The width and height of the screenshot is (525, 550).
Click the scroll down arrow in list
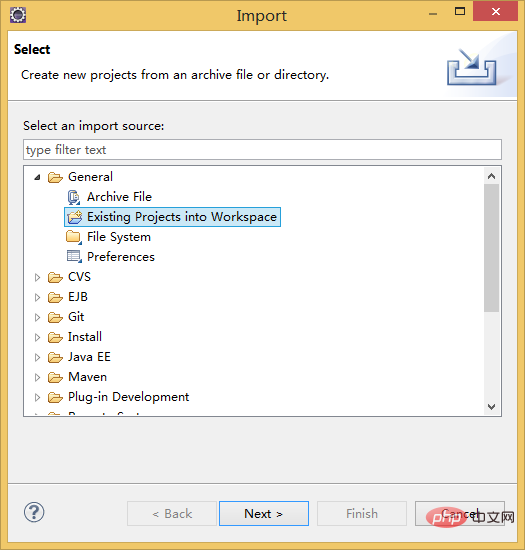tap(492, 407)
